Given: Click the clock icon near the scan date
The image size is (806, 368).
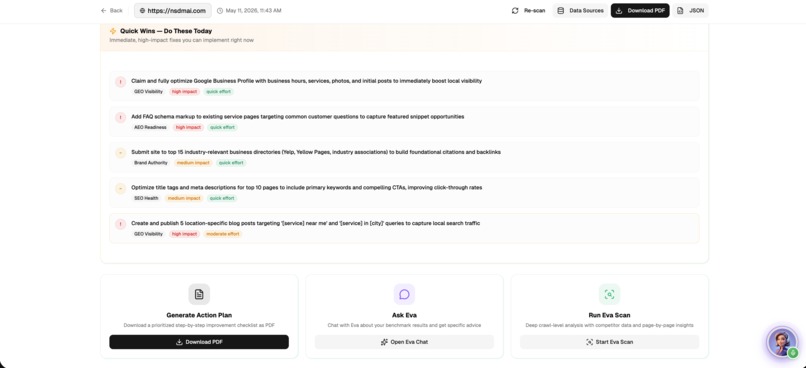Looking at the screenshot, I should (220, 10).
